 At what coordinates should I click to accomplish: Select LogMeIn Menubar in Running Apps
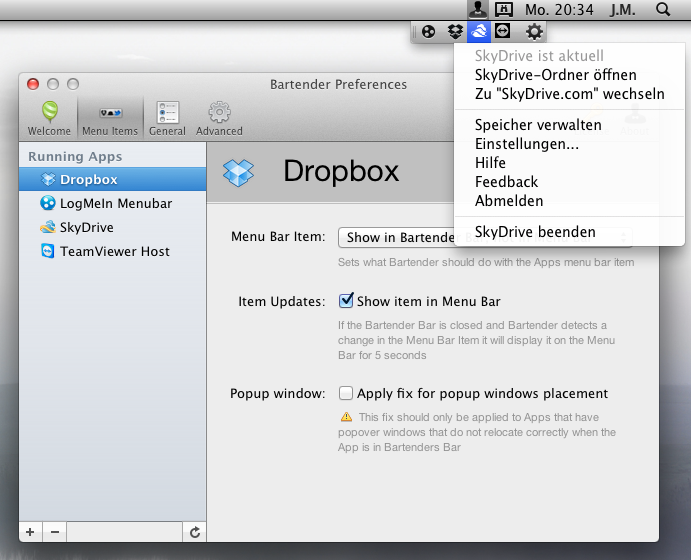112,203
